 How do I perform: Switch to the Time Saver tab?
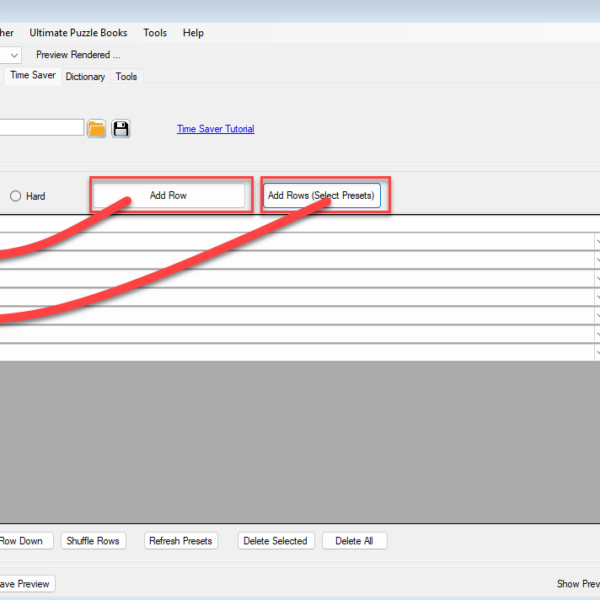[x=33, y=75]
